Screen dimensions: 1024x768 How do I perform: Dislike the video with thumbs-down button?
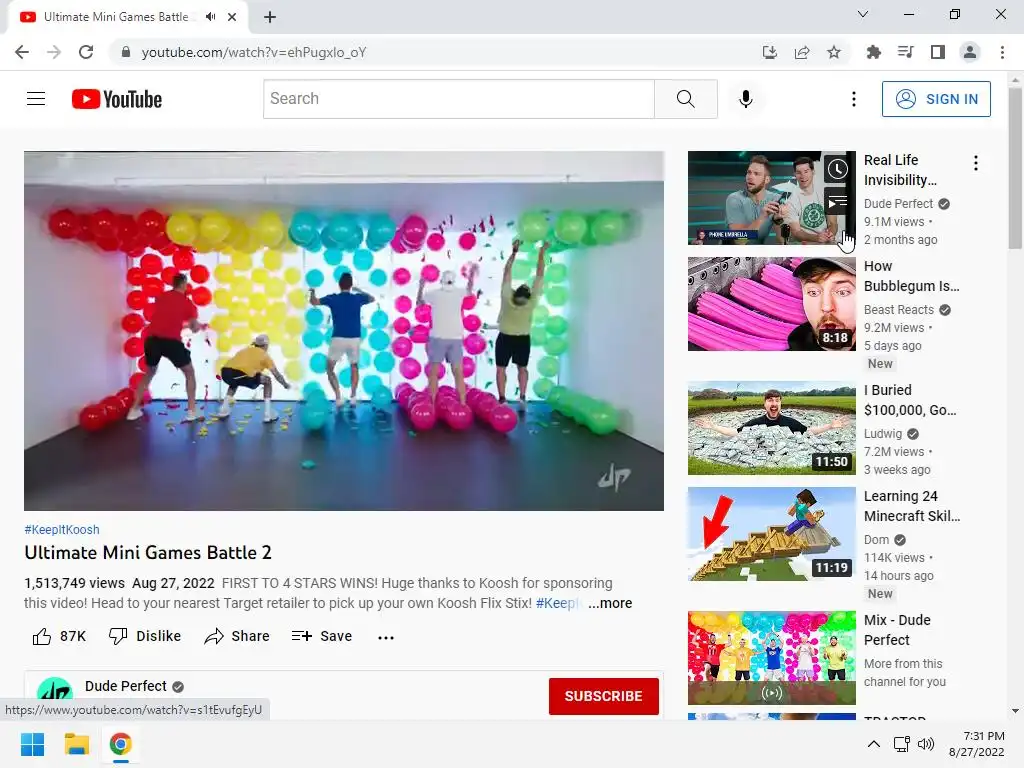click(145, 636)
